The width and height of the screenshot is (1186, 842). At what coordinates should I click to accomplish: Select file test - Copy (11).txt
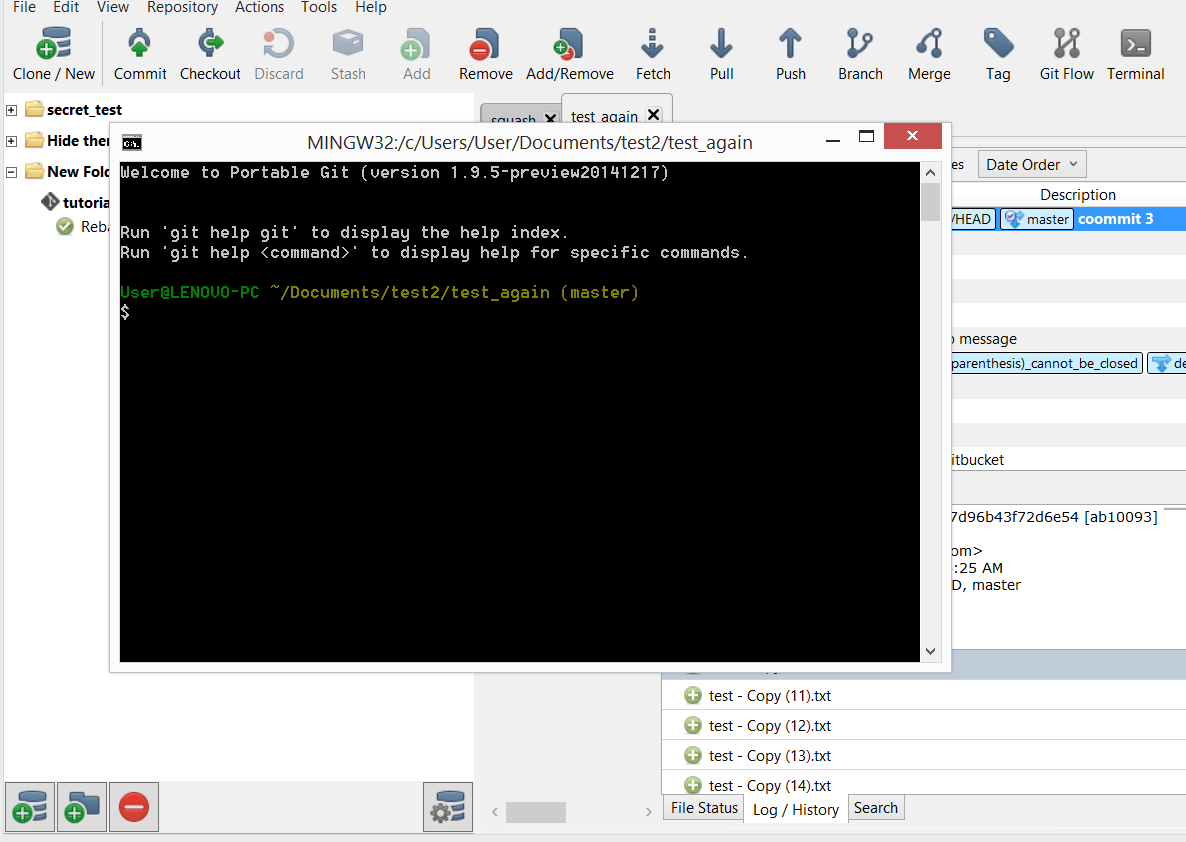pyautogui.click(x=769, y=695)
